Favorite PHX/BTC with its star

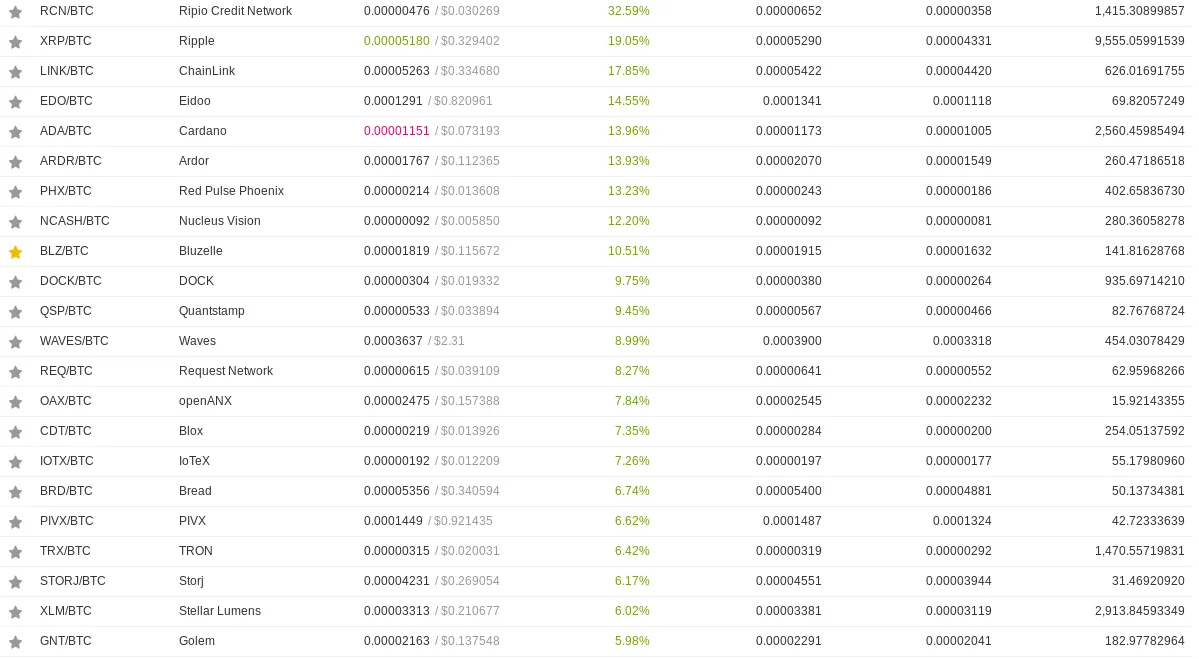(x=15, y=192)
